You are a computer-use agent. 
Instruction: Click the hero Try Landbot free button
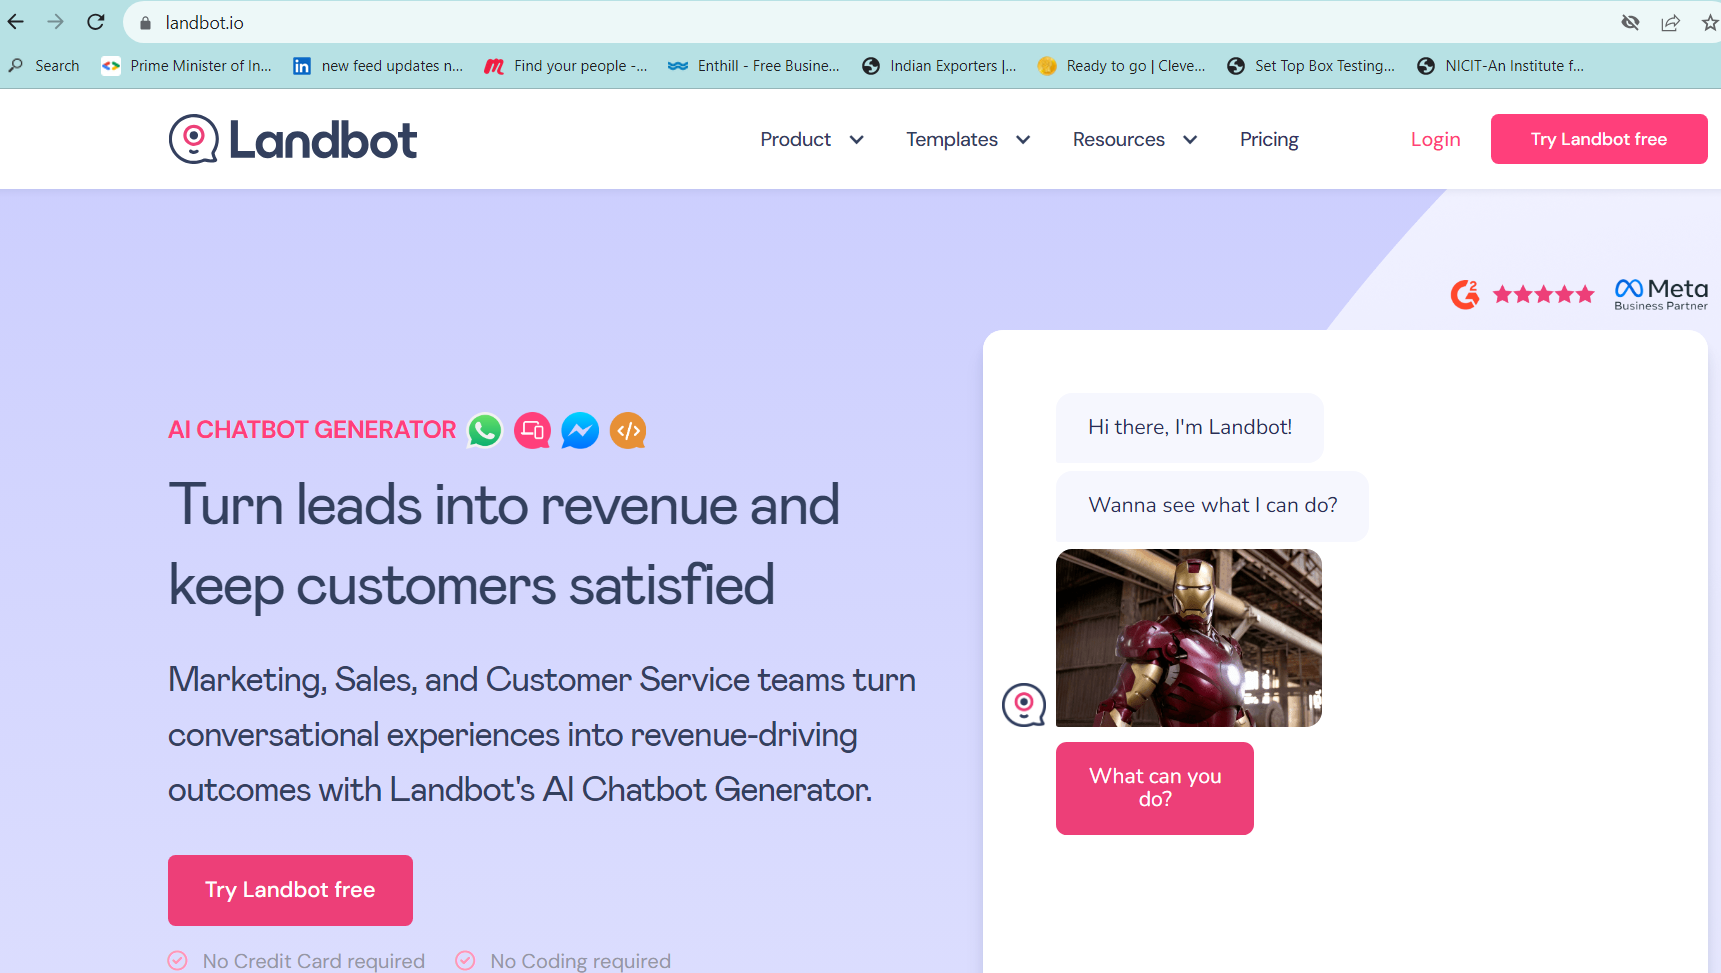click(x=290, y=890)
